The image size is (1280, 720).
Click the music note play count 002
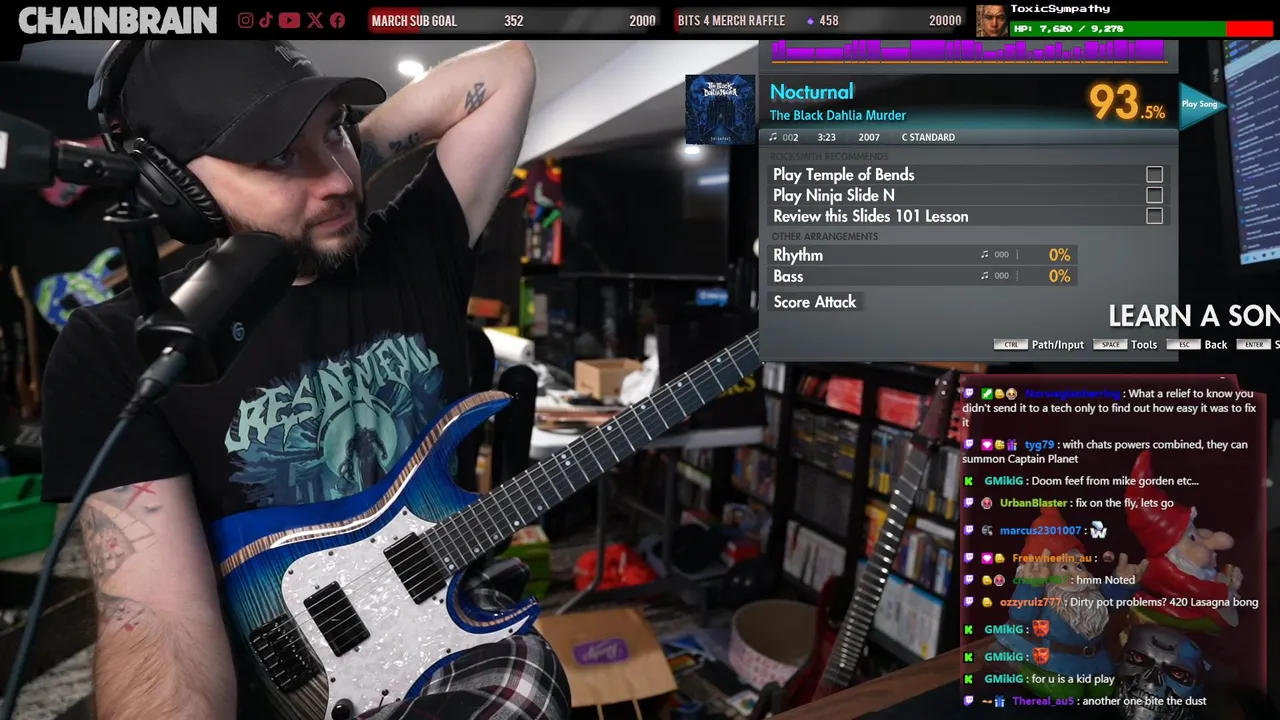point(784,138)
